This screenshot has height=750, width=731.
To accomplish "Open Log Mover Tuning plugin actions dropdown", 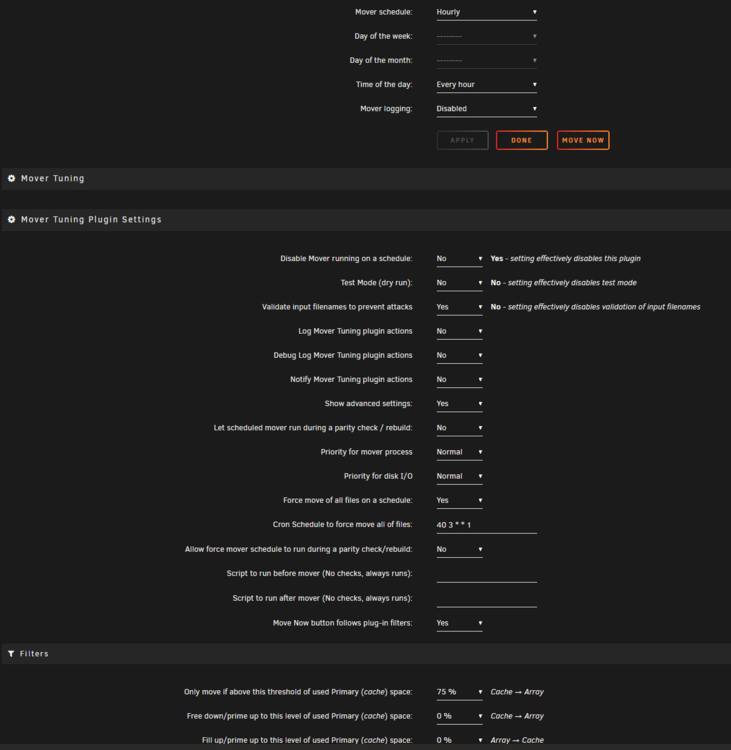I will pos(459,331).
